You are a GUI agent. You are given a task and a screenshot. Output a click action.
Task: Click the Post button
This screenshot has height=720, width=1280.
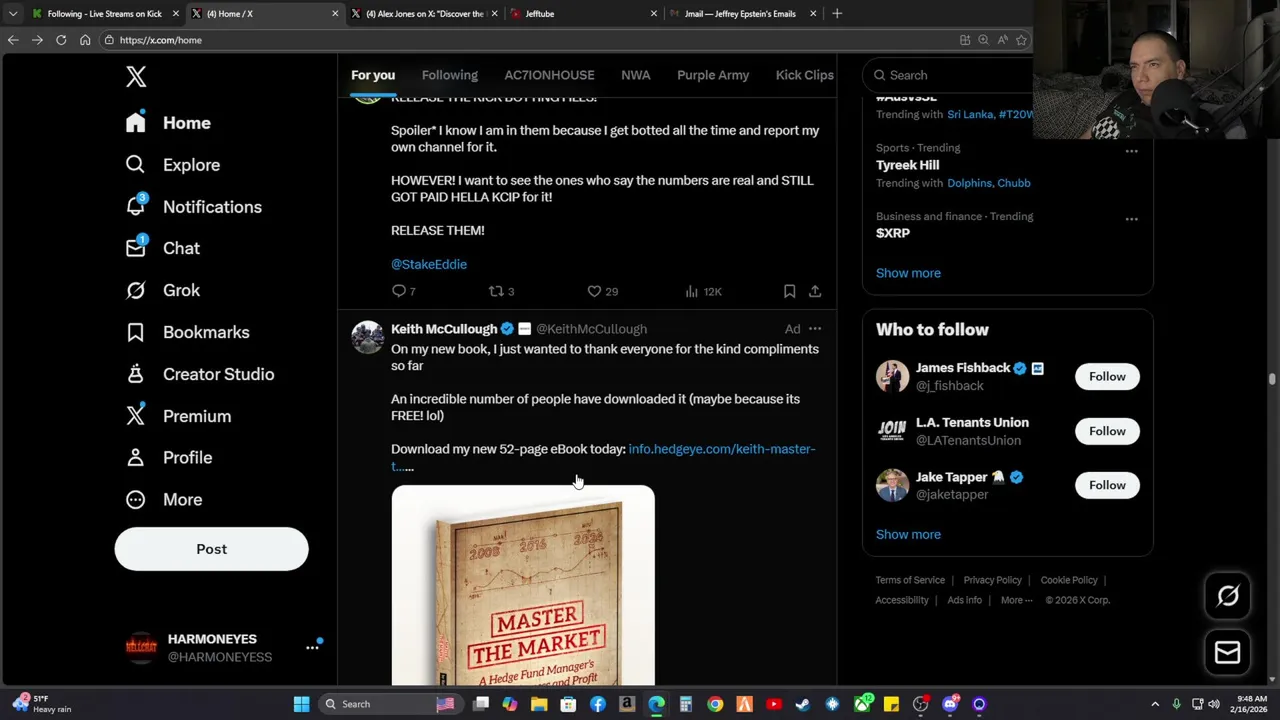coord(211,549)
